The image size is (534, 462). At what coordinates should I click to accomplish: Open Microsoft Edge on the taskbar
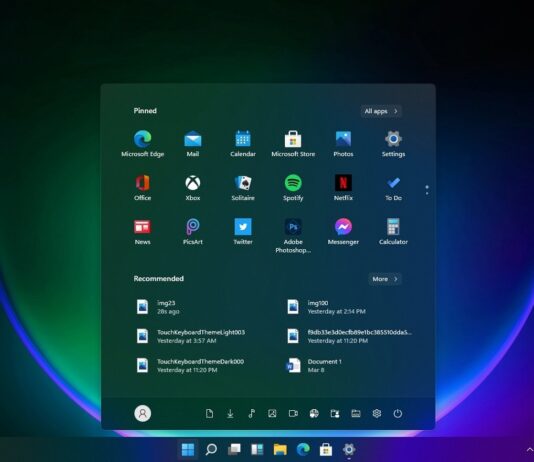[x=303, y=449]
